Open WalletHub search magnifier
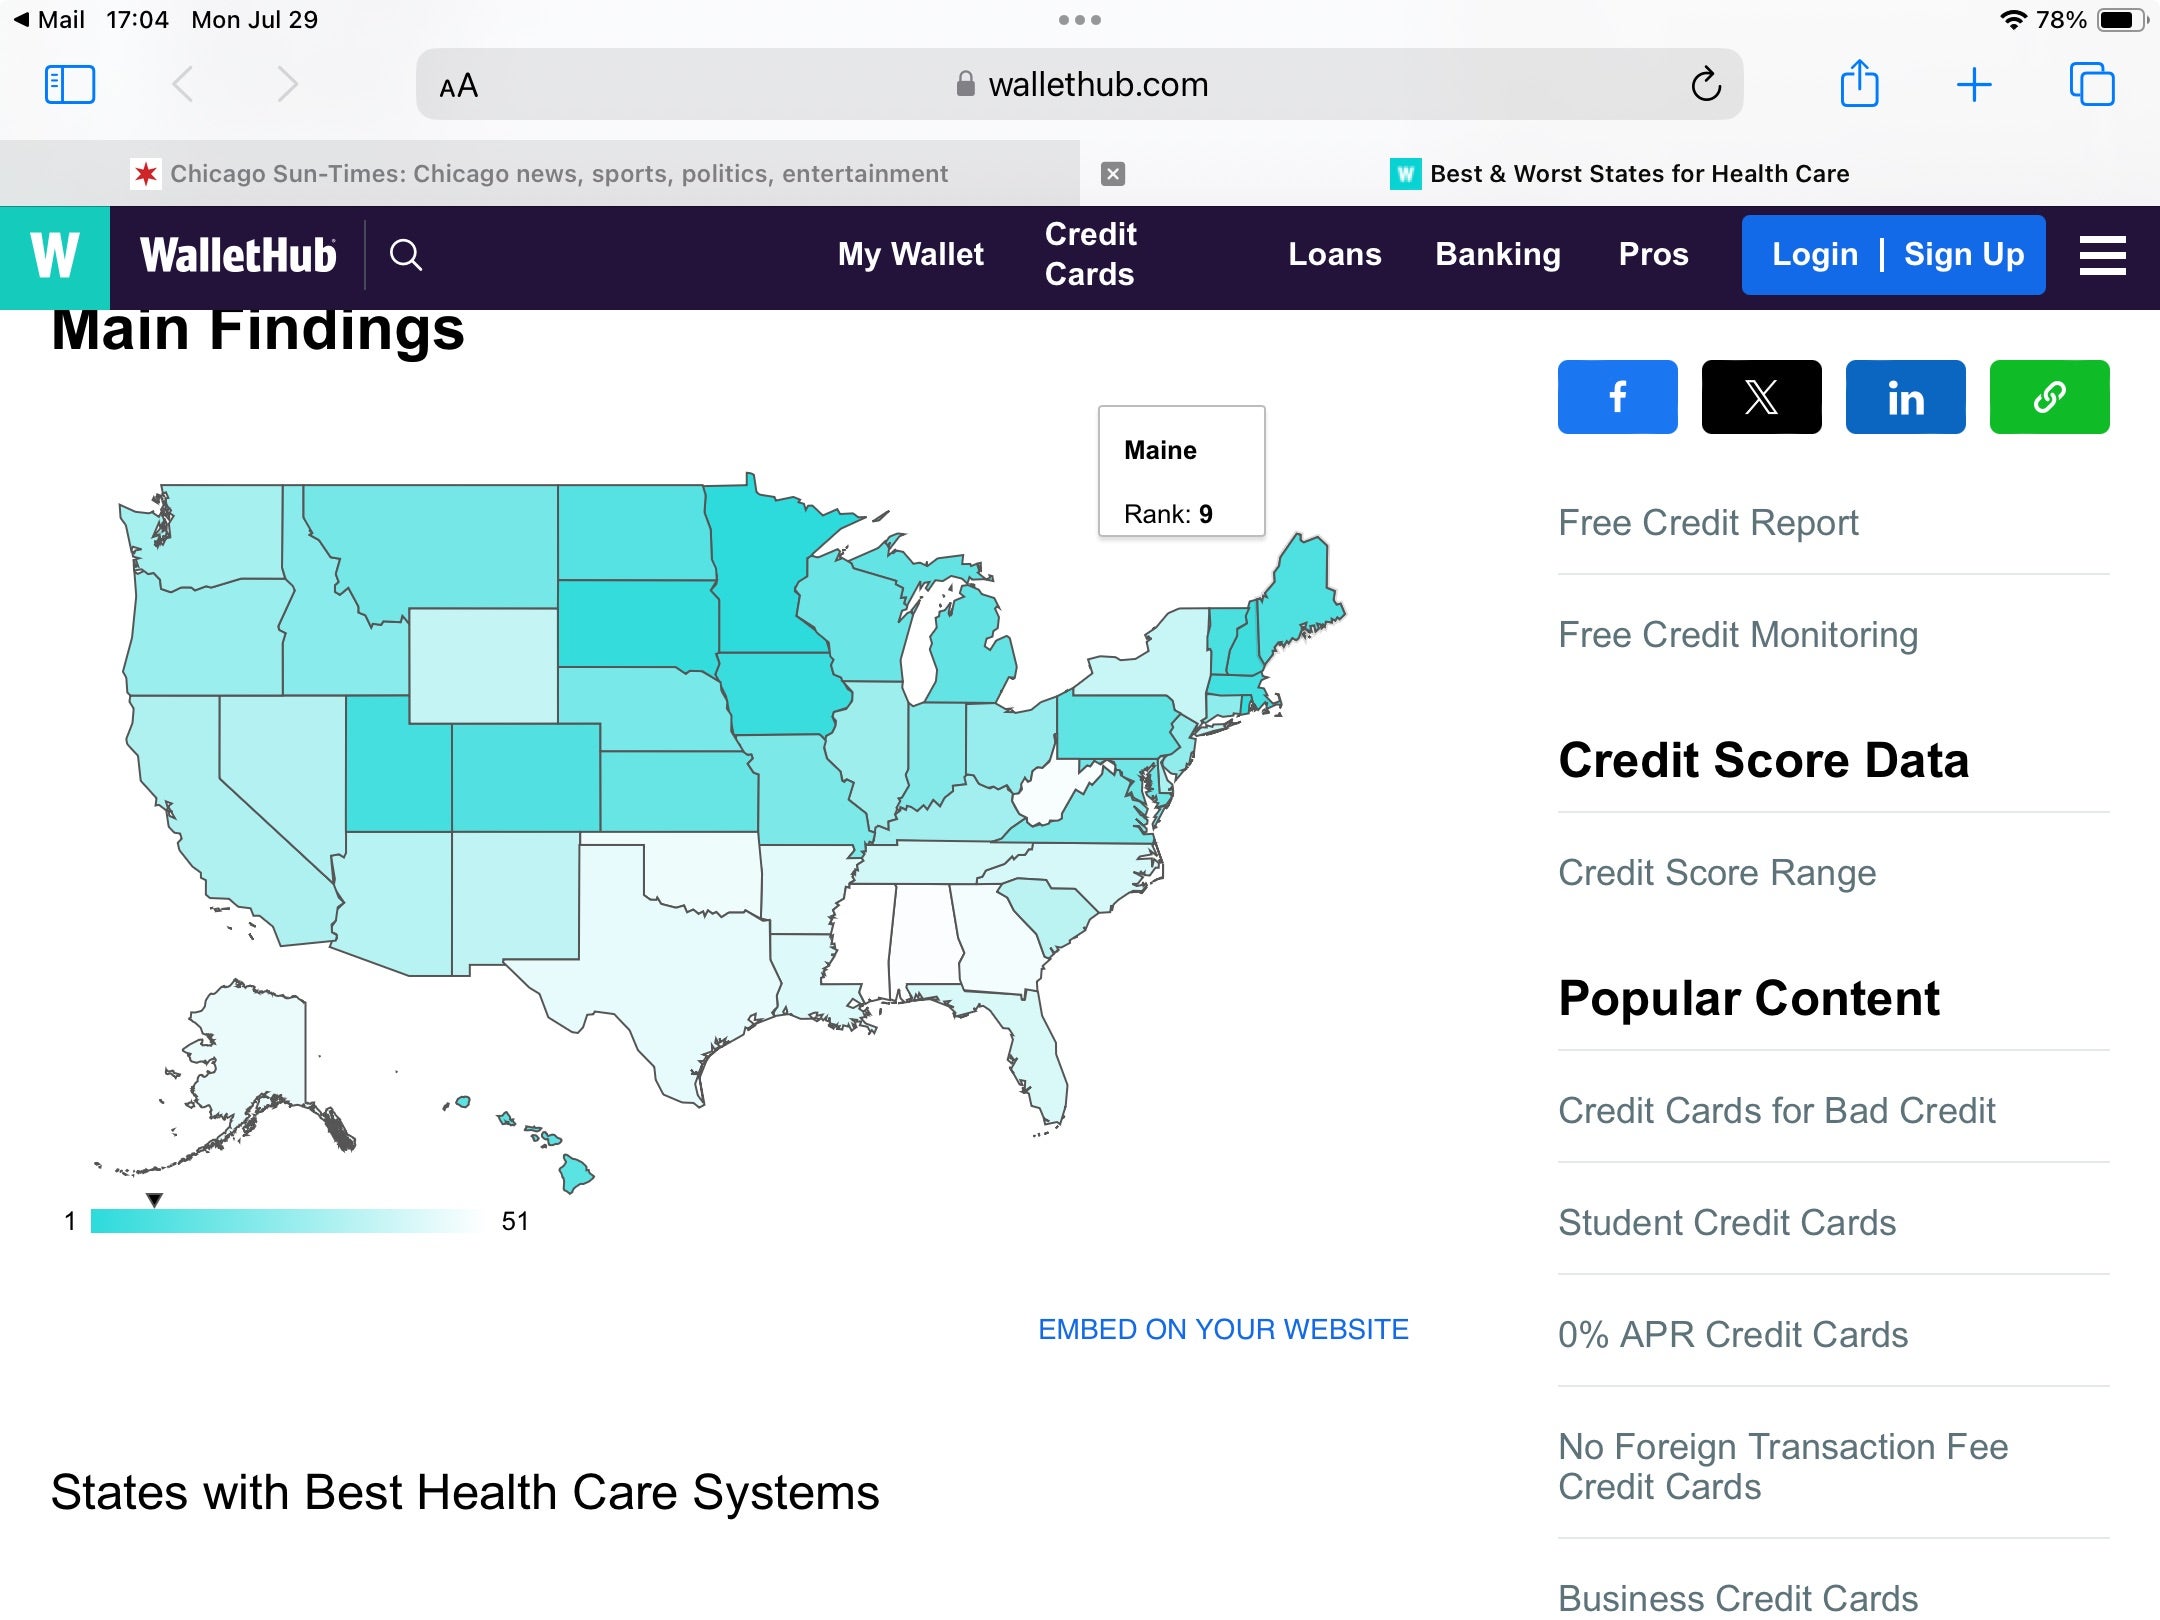This screenshot has width=2160, height=1620. (x=405, y=255)
